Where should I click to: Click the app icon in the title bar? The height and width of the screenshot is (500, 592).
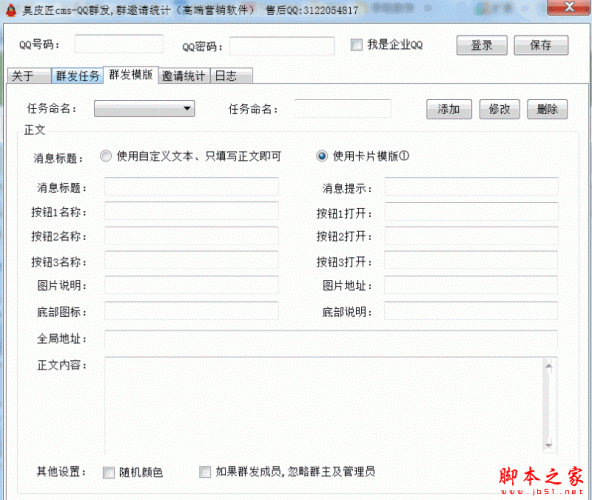coord(11,10)
